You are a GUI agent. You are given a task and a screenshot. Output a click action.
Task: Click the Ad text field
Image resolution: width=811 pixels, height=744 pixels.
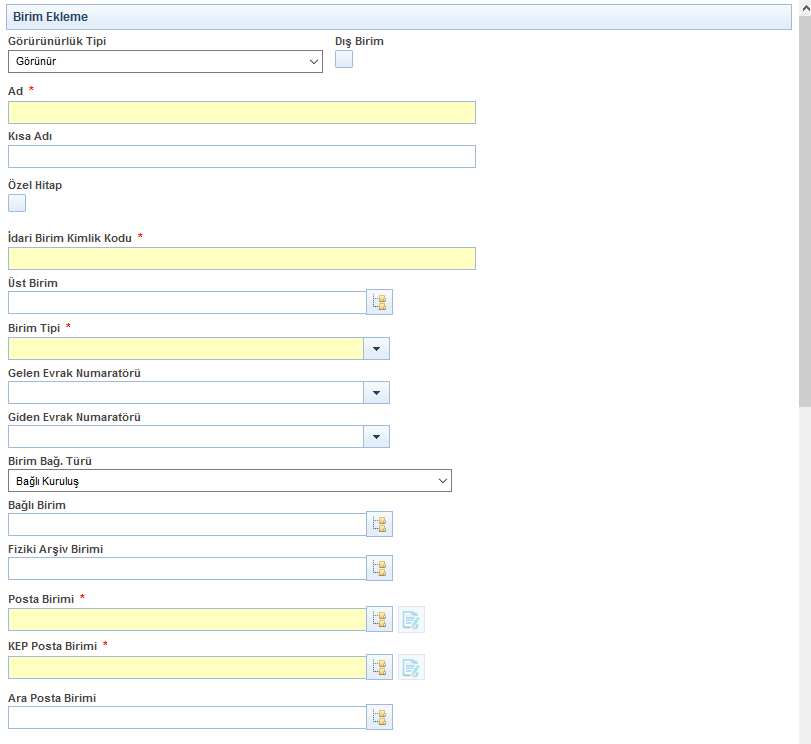[x=241, y=113]
